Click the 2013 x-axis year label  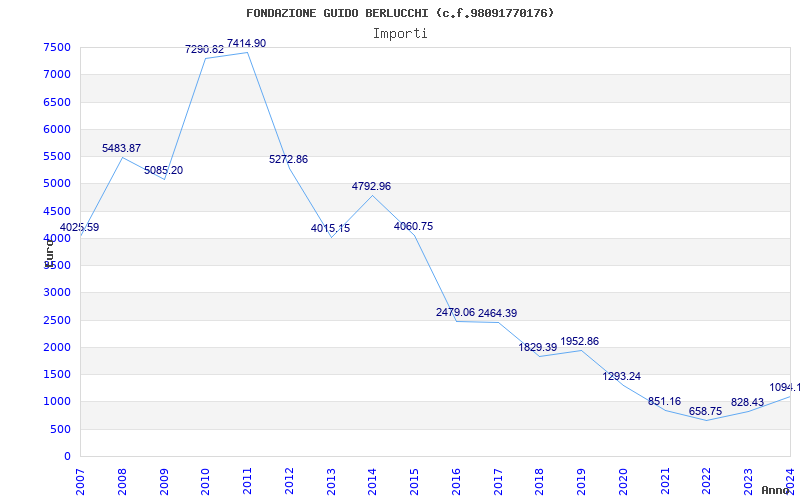pos(331,481)
